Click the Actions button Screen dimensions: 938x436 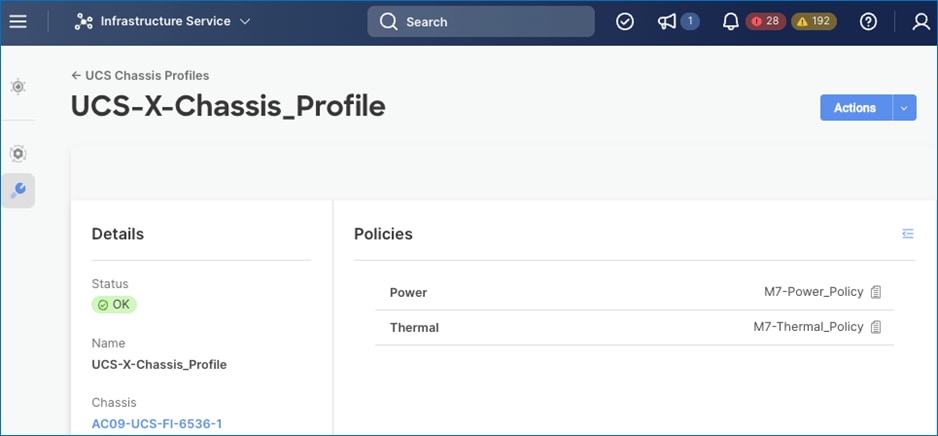[855, 108]
